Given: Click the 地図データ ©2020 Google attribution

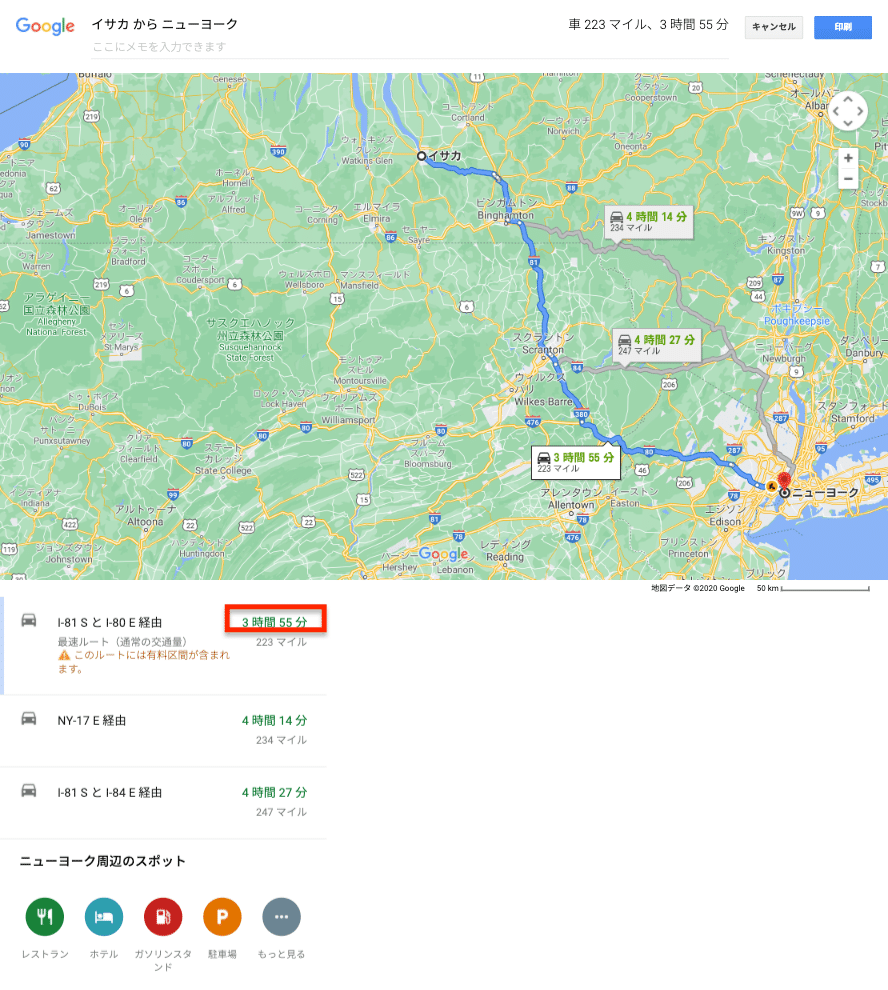Looking at the screenshot, I should pos(698,588).
